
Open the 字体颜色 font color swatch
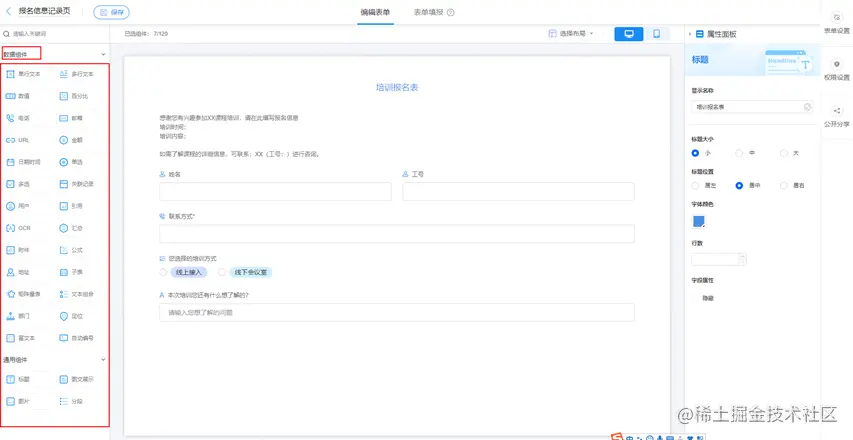click(x=699, y=222)
